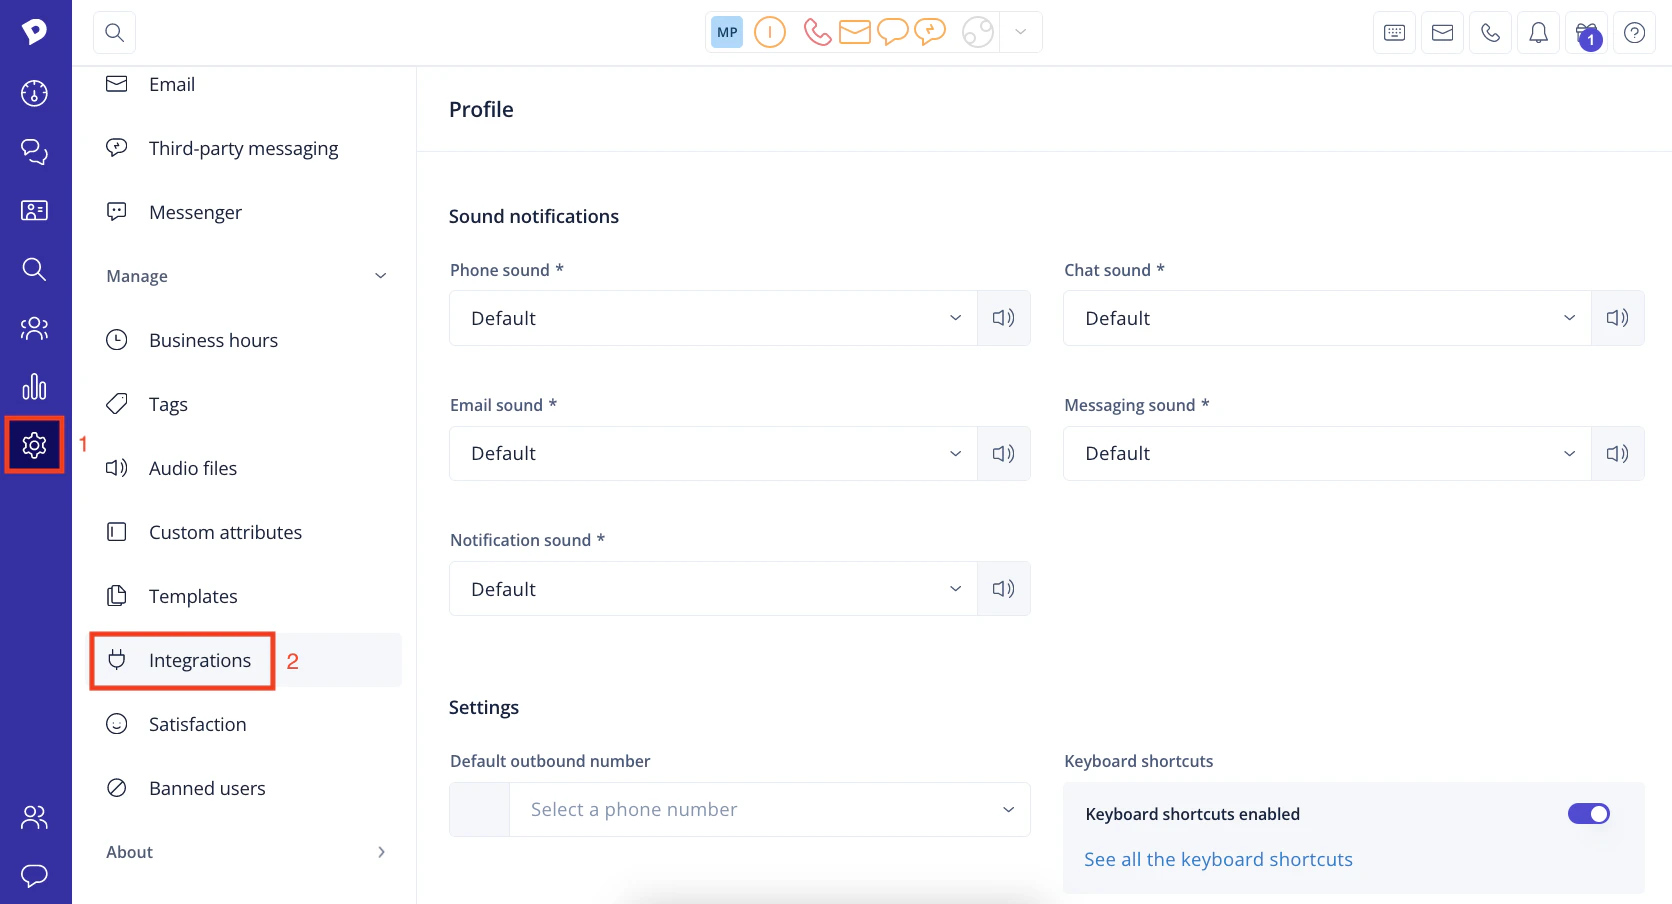Open Satisfaction menu item
The height and width of the screenshot is (904, 1672).
click(246, 724)
